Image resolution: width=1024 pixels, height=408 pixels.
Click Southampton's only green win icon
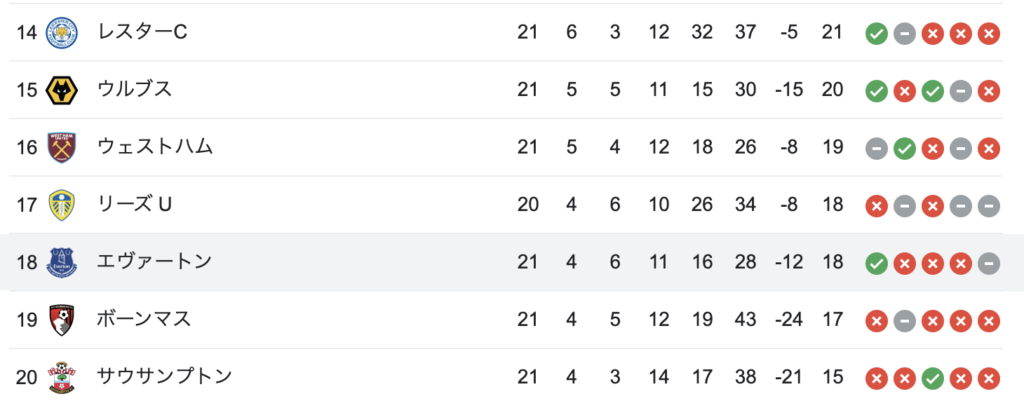click(933, 377)
